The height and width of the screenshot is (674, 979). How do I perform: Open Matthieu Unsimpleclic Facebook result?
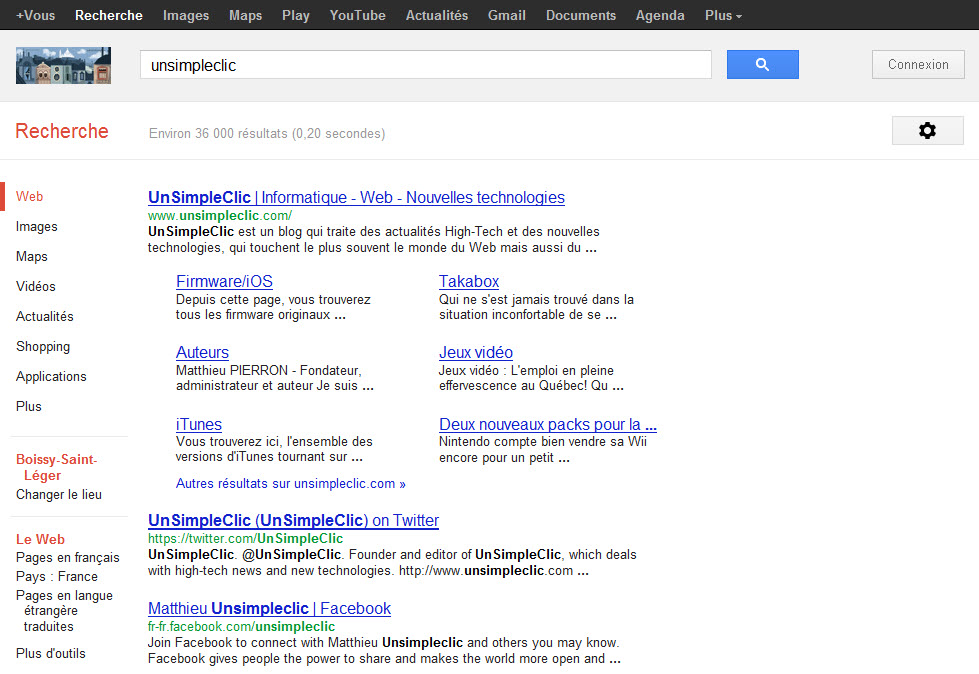click(269, 608)
